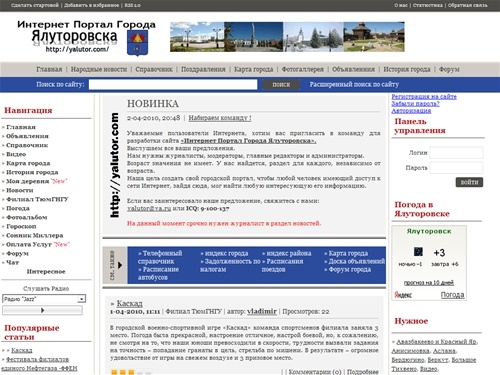Open 'Расписание автобусов' link

pyautogui.click(x=158, y=273)
